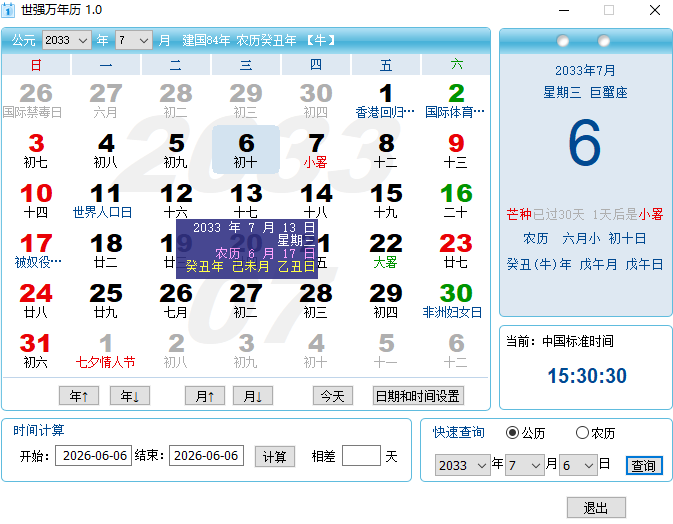Screen dimensions: 673x524
Task: Select July 6 初十 in calendar
Action: 246,149
